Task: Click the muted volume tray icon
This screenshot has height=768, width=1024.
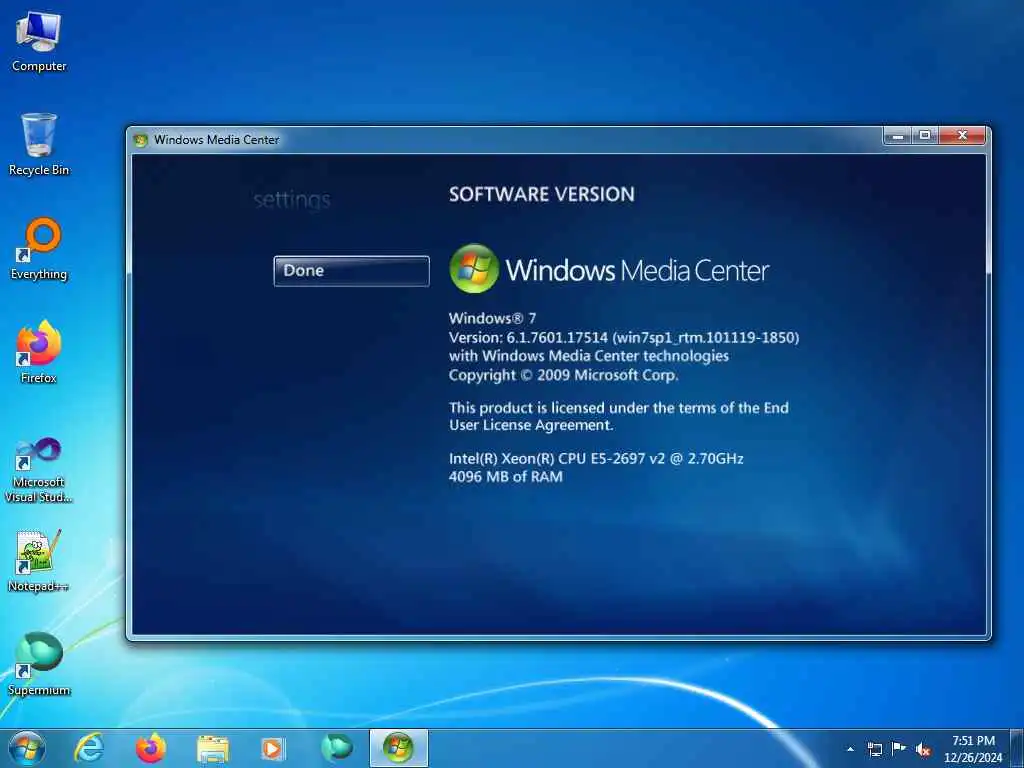Action: click(x=923, y=750)
